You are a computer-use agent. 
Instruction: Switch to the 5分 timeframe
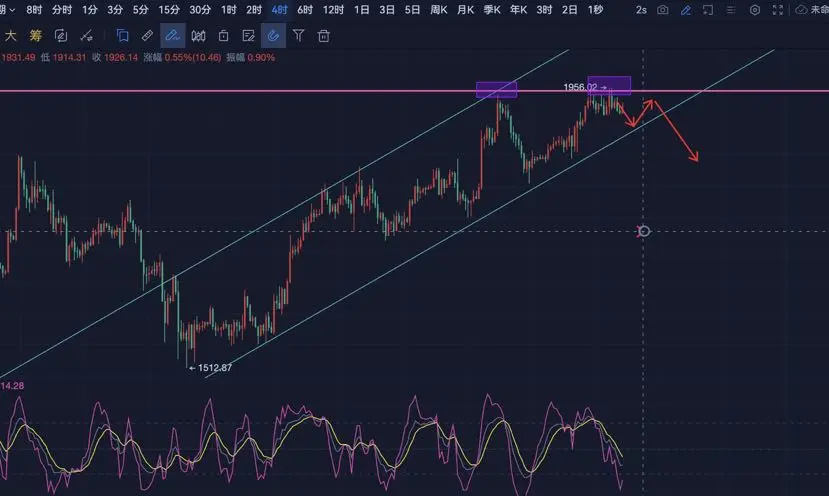tap(141, 10)
